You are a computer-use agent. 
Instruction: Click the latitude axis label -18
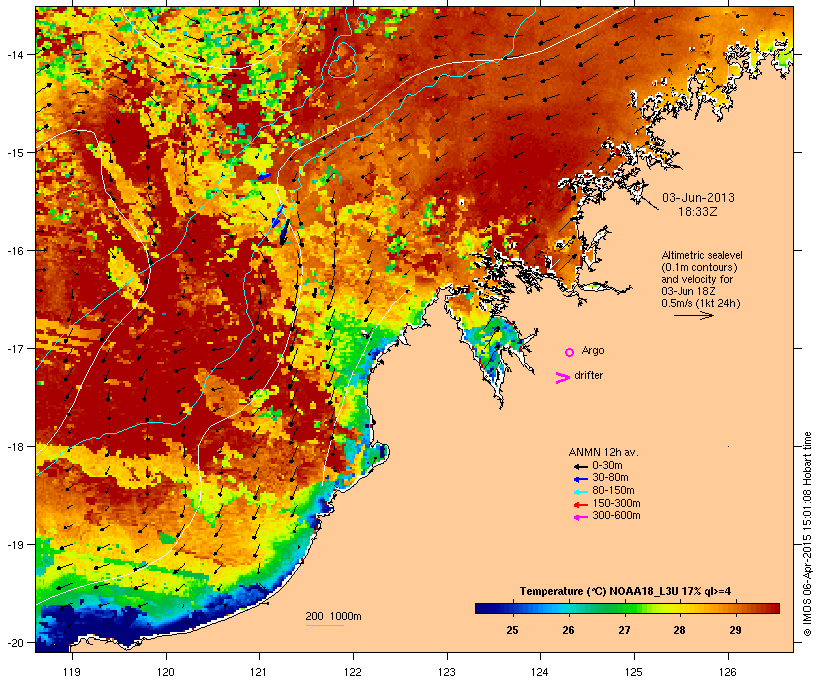click(14, 447)
